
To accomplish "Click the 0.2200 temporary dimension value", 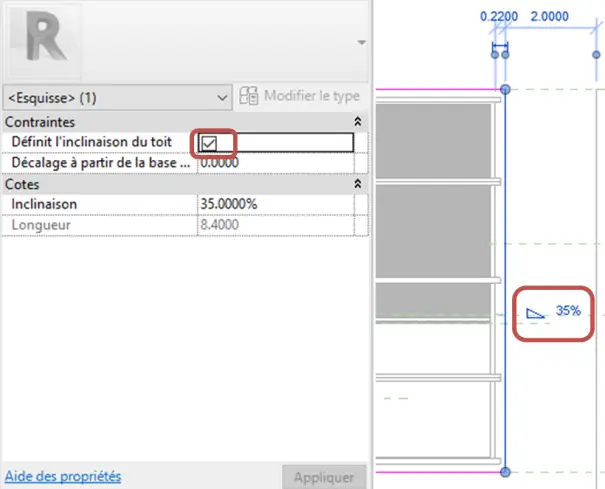I will coord(499,17).
